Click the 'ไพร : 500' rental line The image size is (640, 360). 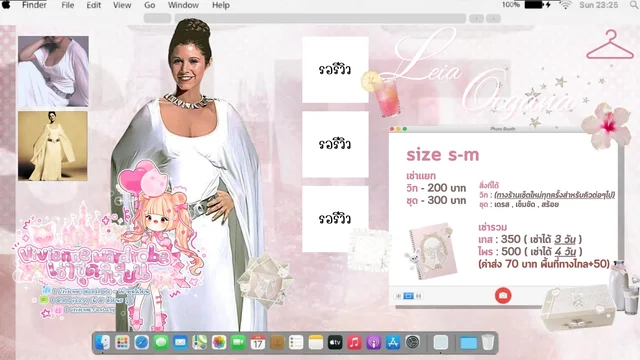[x=530, y=251]
